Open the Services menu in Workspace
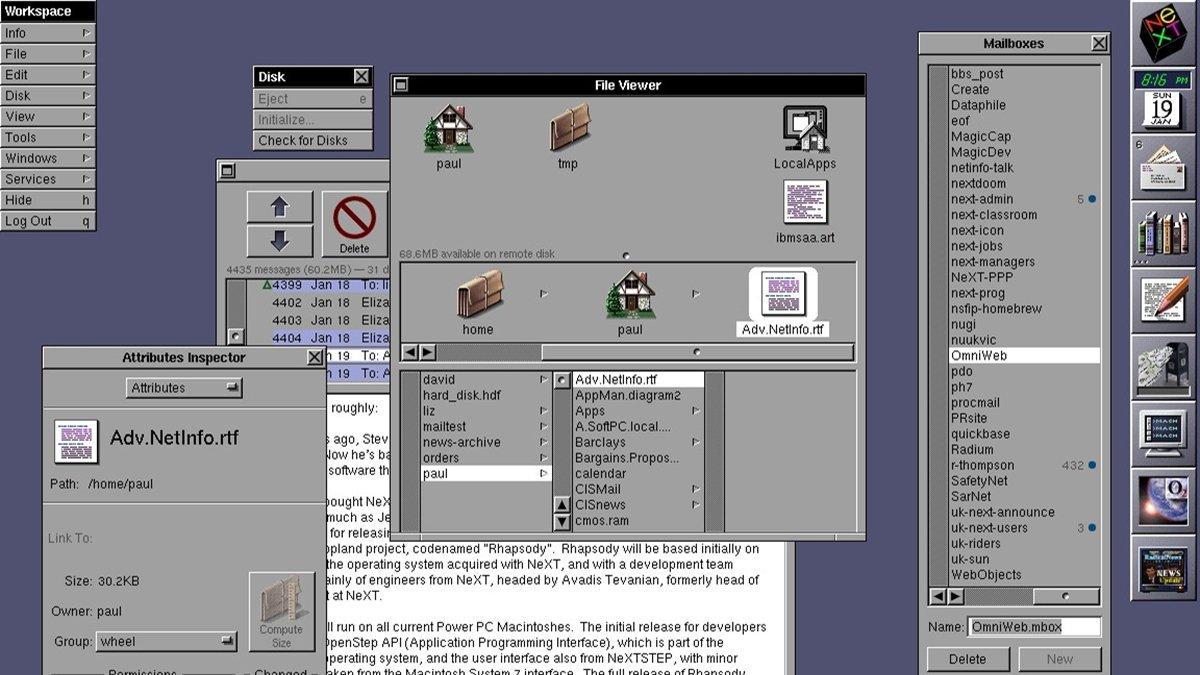Image resolution: width=1200 pixels, height=675 pixels. click(48, 180)
